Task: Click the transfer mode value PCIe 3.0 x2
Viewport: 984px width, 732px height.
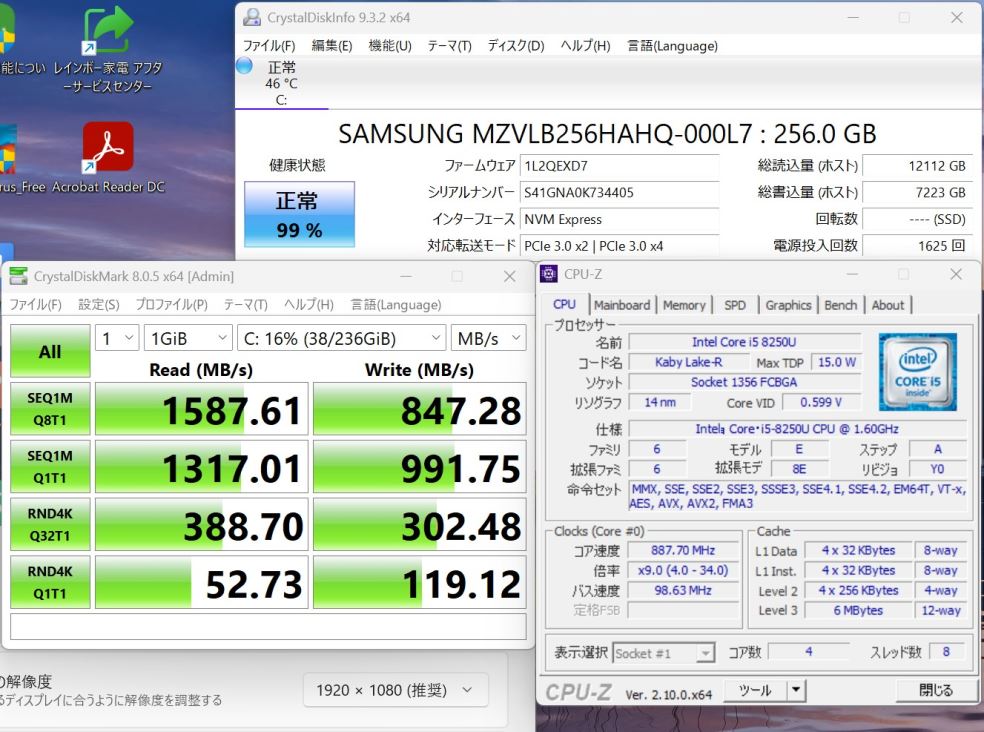Action: (x=619, y=246)
